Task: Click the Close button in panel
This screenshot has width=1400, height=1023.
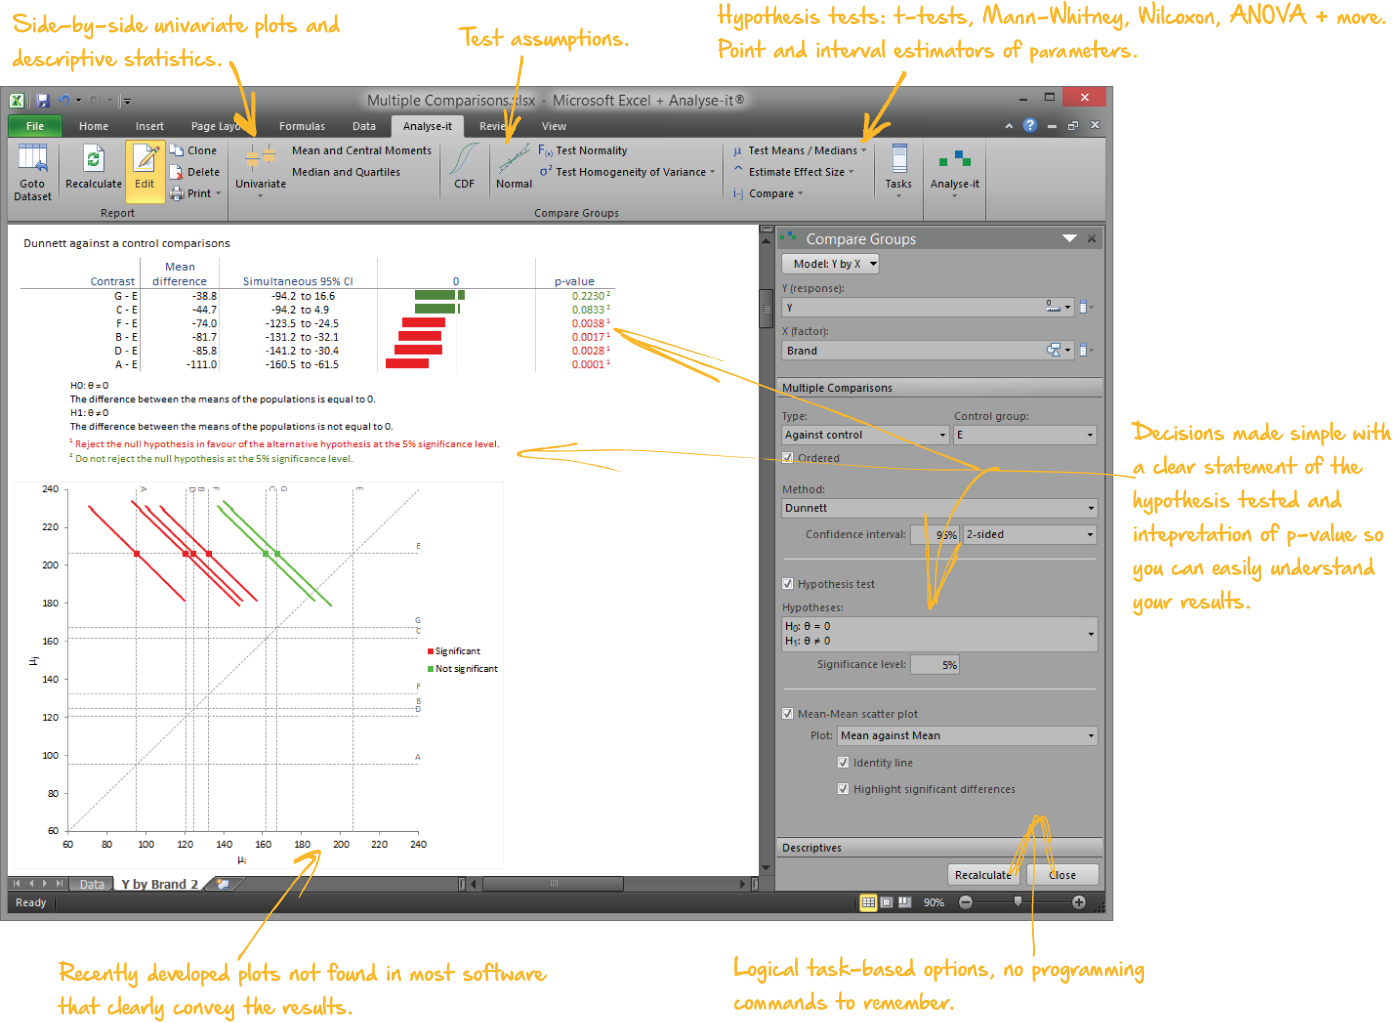Action: pyautogui.click(x=1062, y=875)
